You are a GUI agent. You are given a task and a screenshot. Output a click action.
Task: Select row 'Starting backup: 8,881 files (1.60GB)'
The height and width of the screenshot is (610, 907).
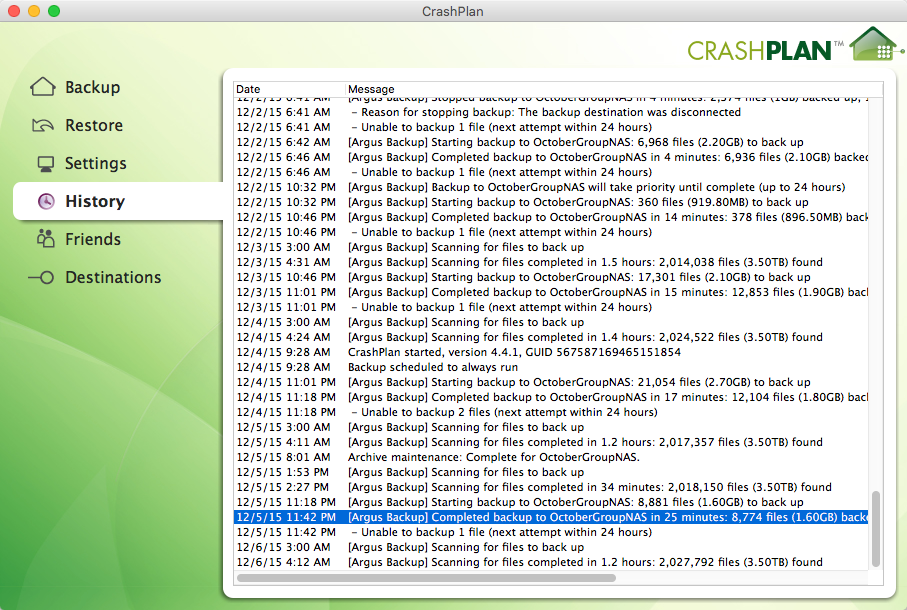click(x=551, y=502)
